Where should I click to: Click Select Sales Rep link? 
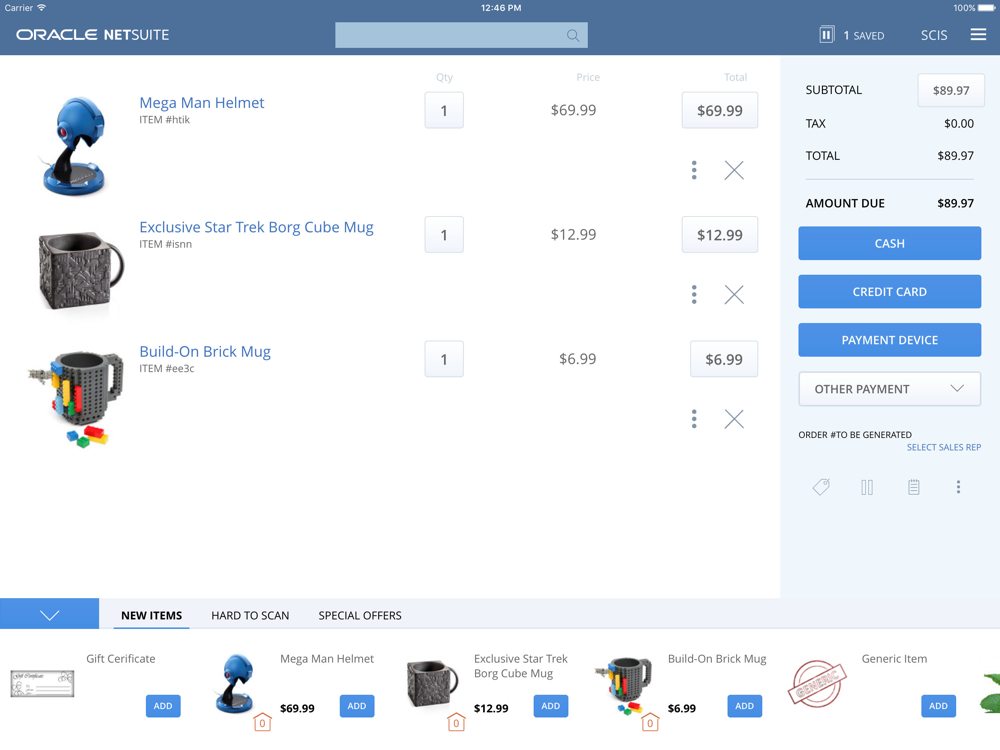(944, 447)
